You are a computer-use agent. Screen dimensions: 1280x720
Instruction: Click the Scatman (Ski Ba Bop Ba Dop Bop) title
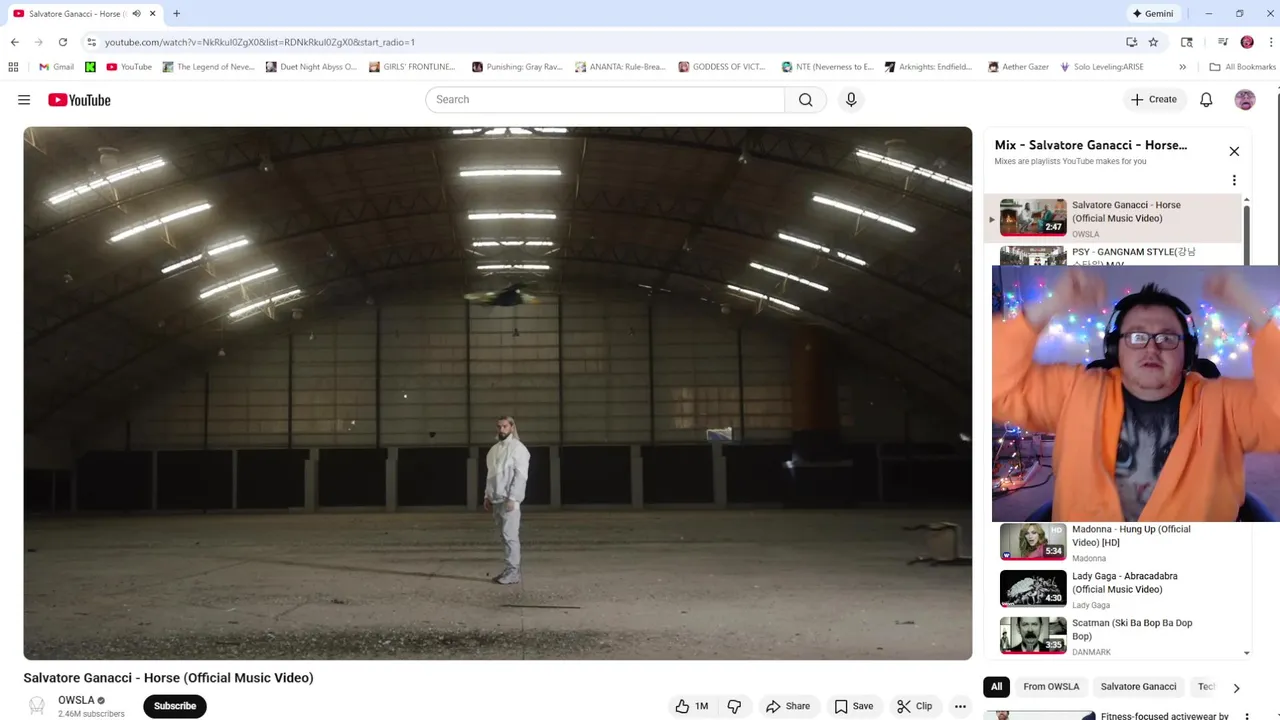pyautogui.click(x=1132, y=629)
